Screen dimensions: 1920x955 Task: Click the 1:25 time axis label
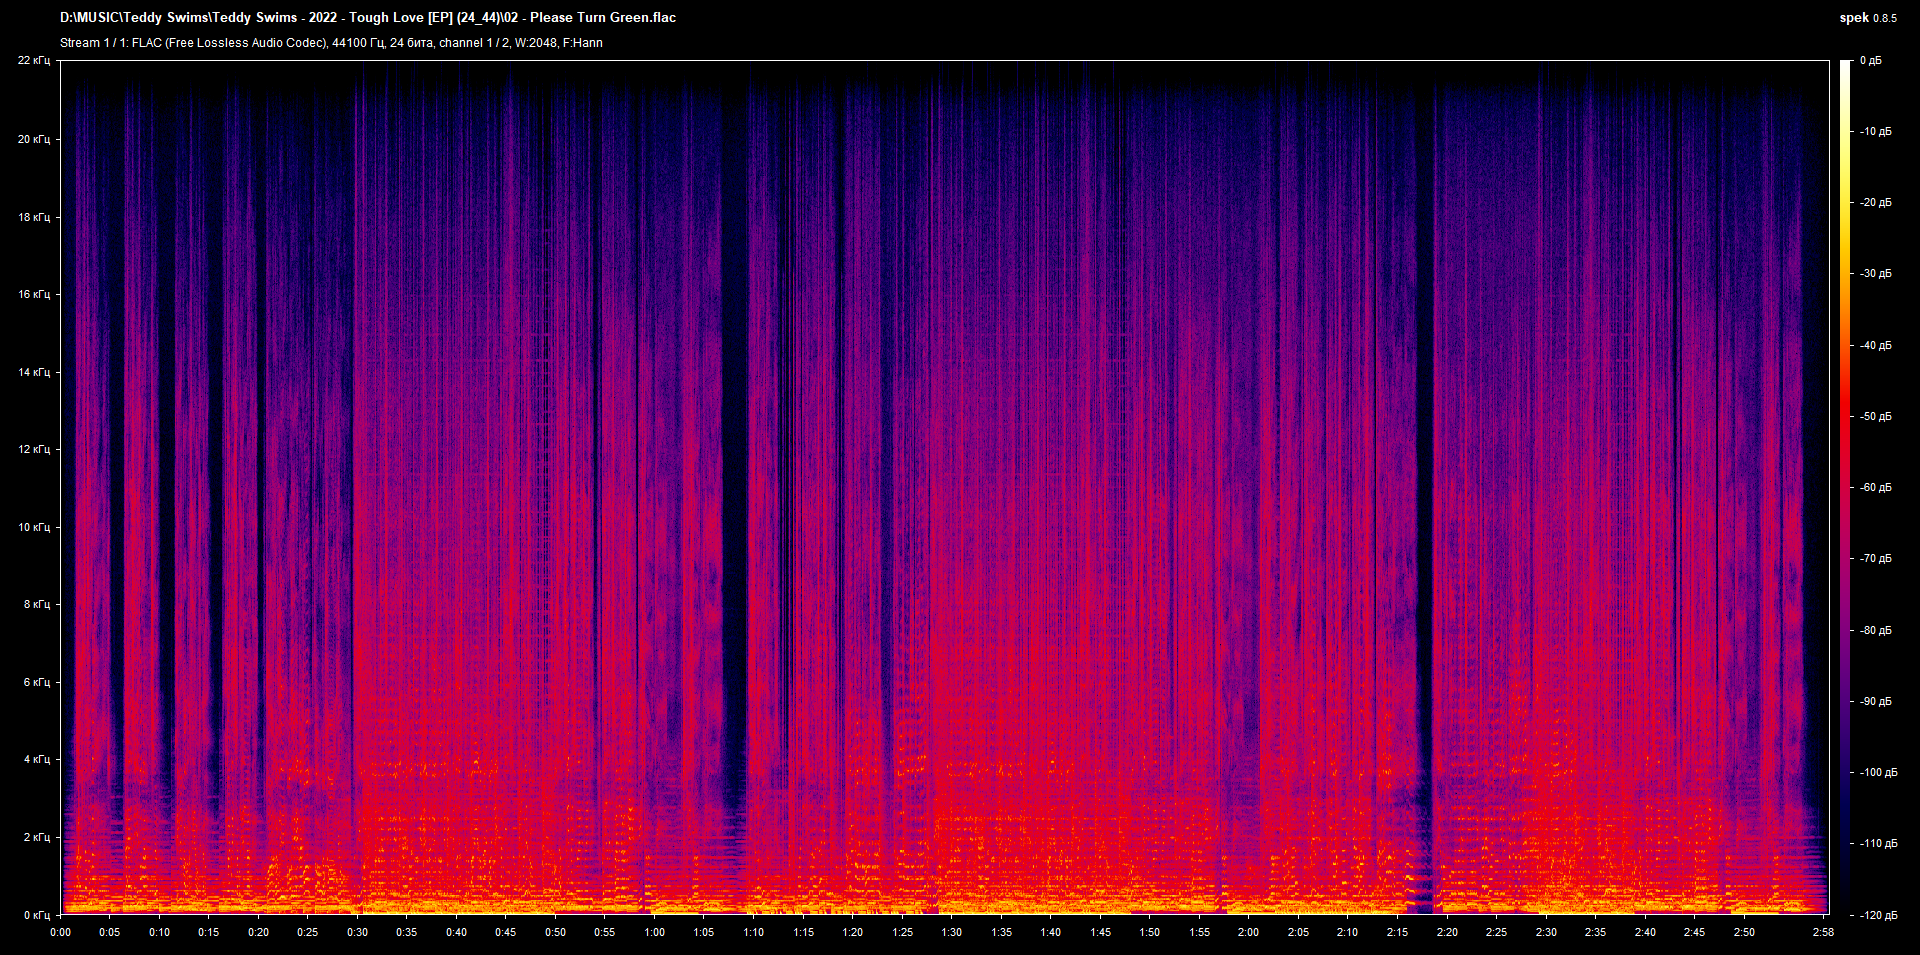click(x=903, y=932)
